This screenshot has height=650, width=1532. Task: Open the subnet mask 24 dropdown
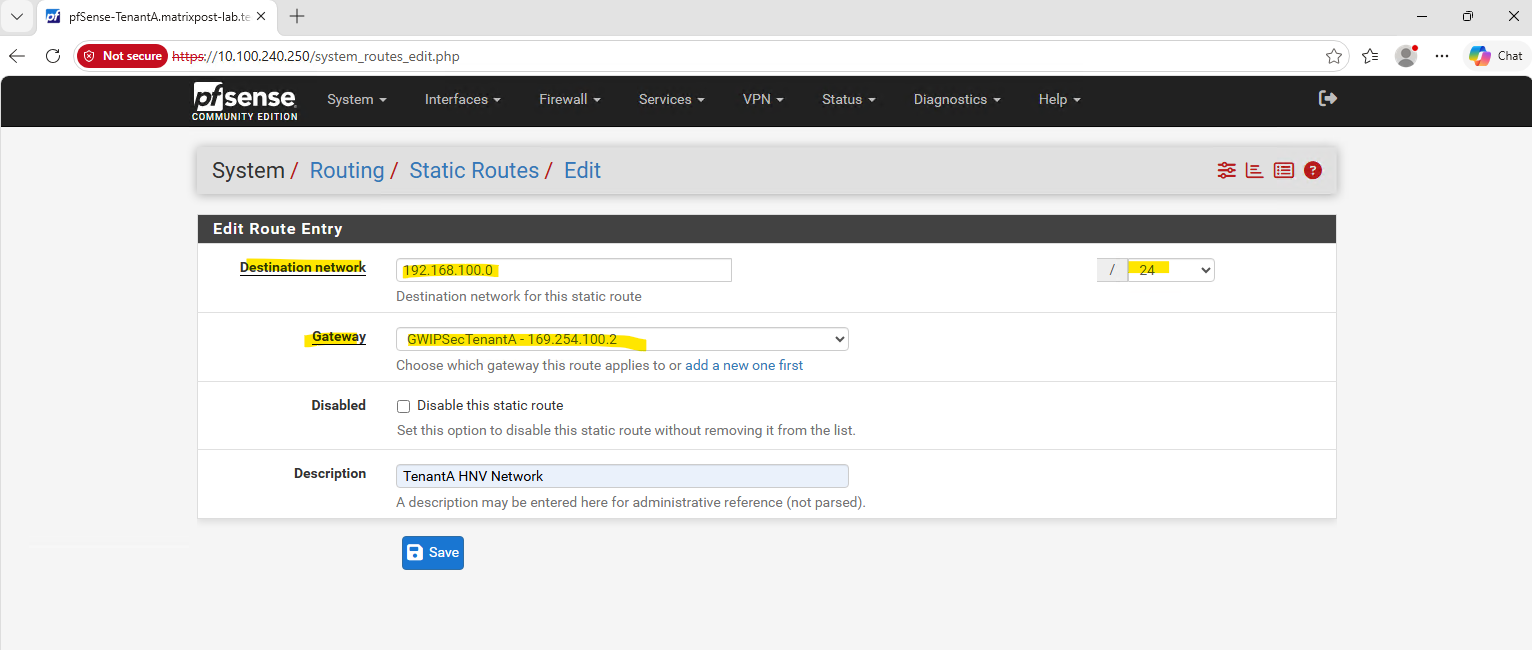(1171, 270)
